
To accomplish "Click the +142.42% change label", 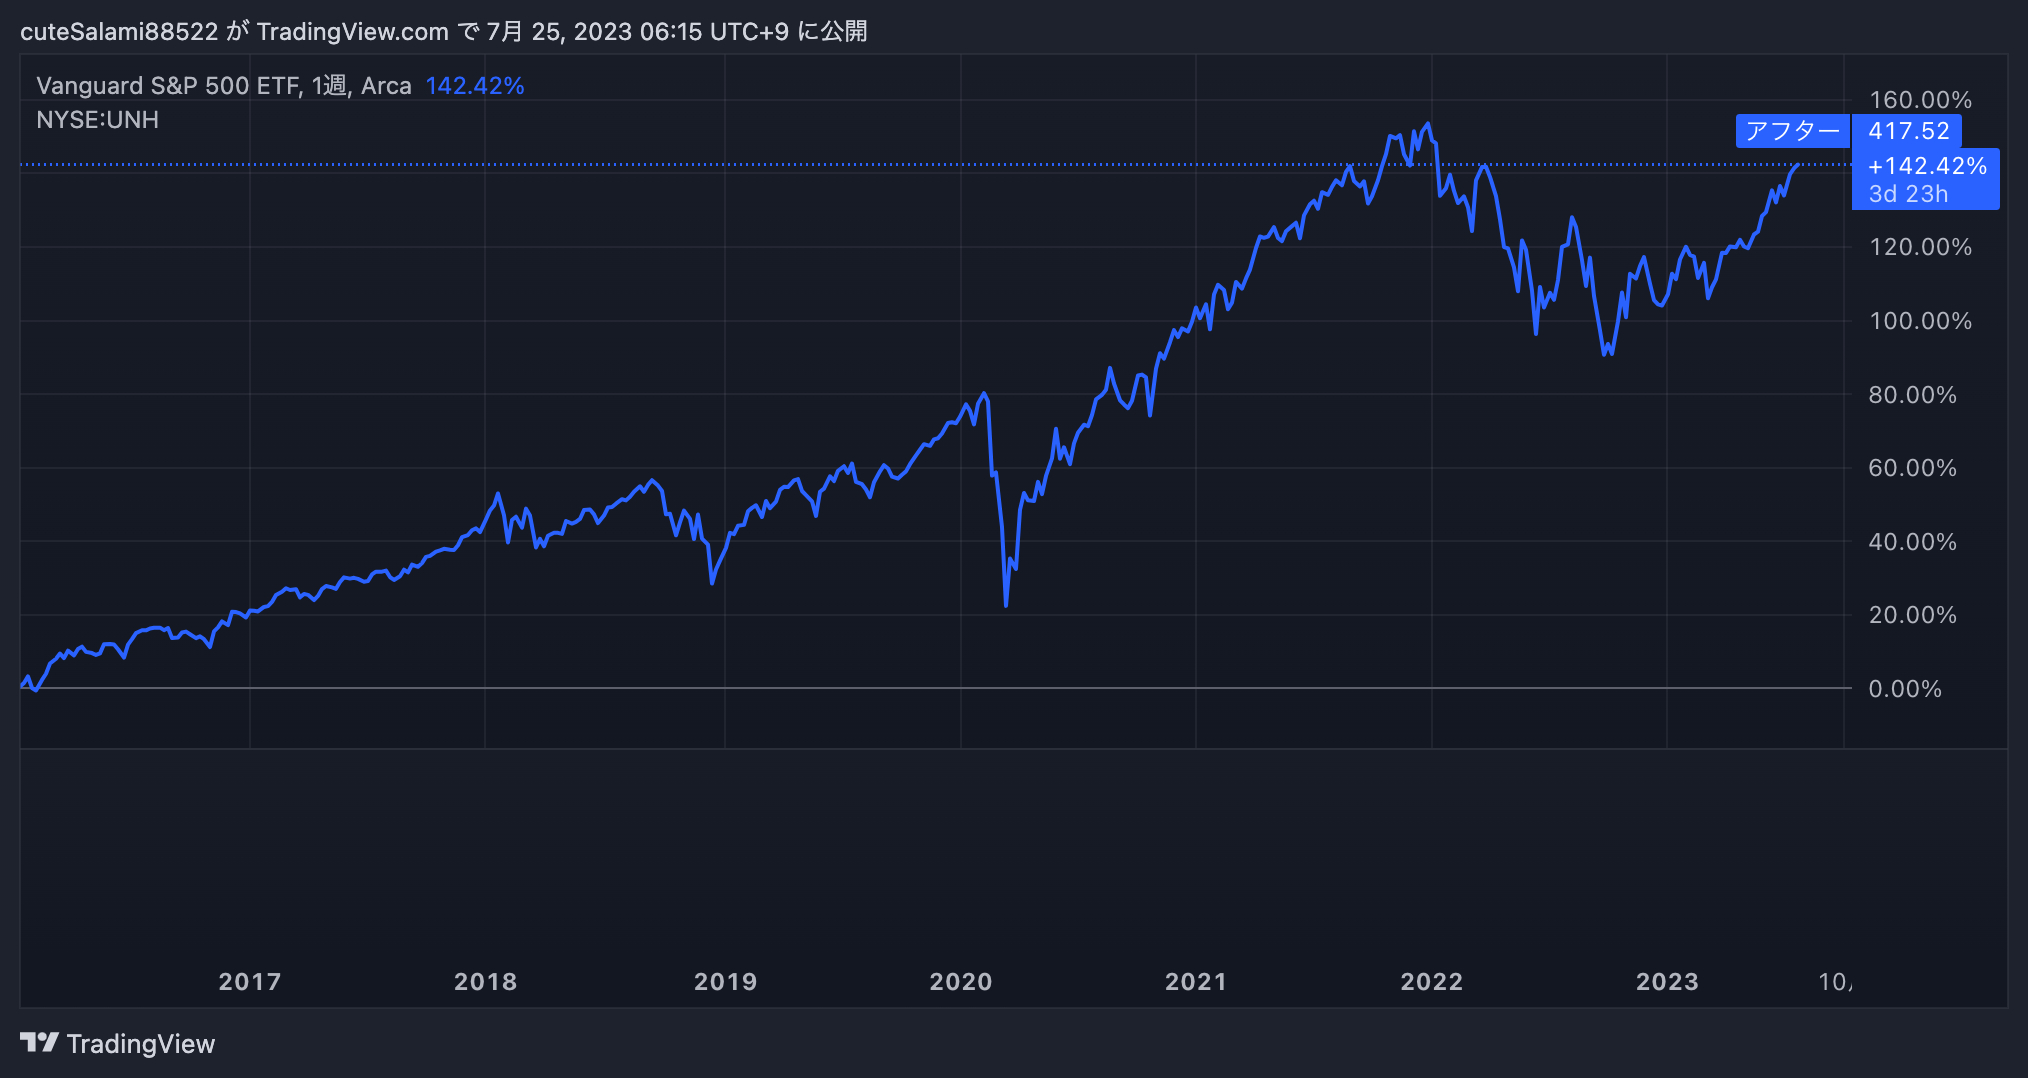I will click(1927, 166).
